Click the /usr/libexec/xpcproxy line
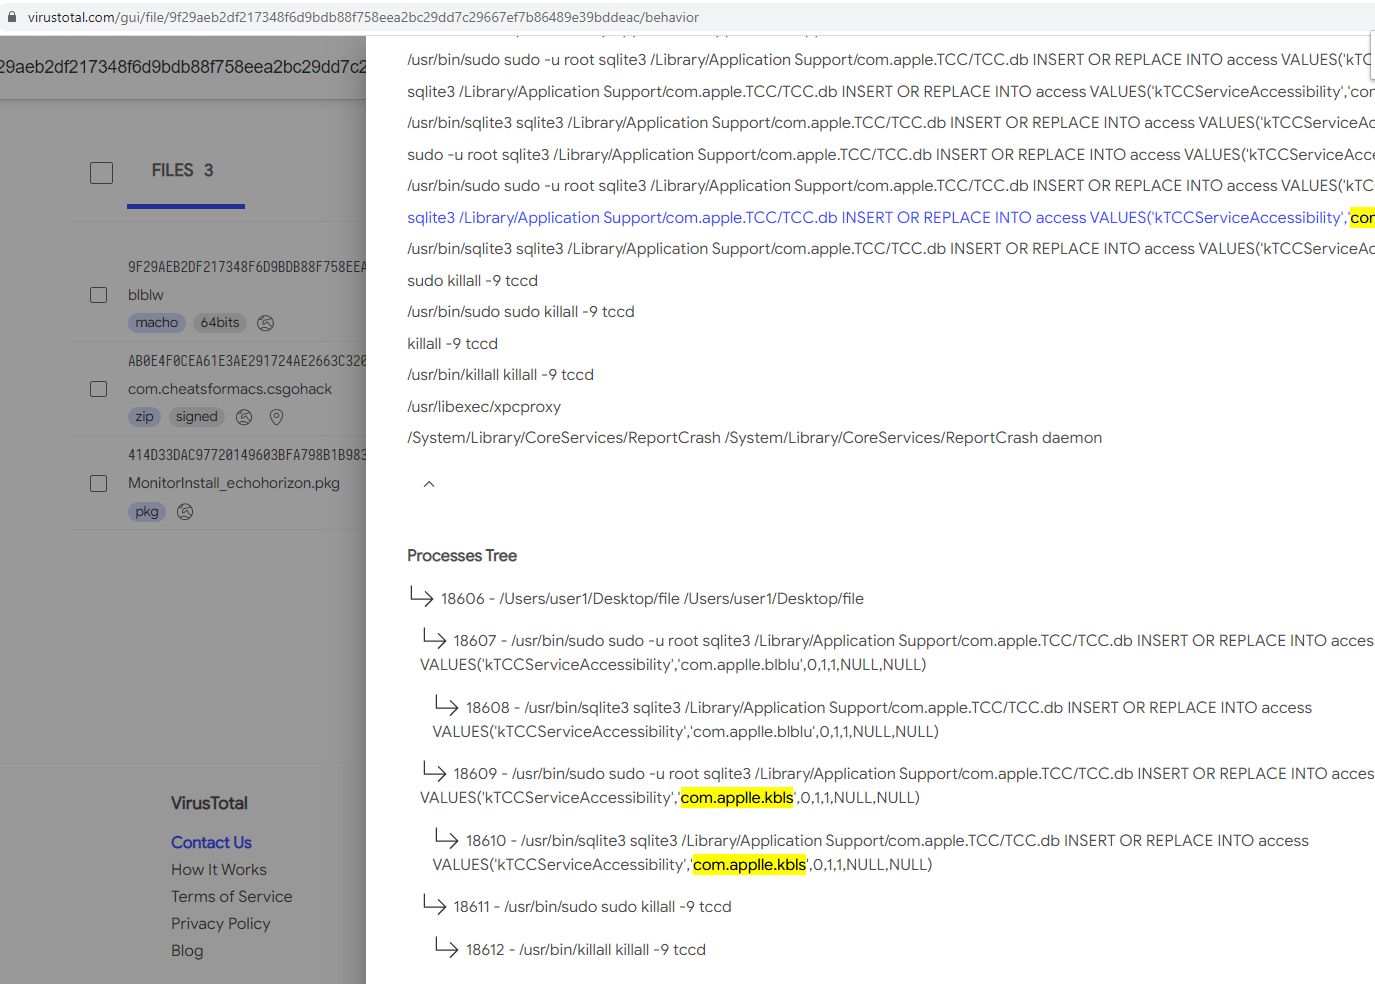The width and height of the screenshot is (1375, 984). pyautogui.click(x=484, y=407)
